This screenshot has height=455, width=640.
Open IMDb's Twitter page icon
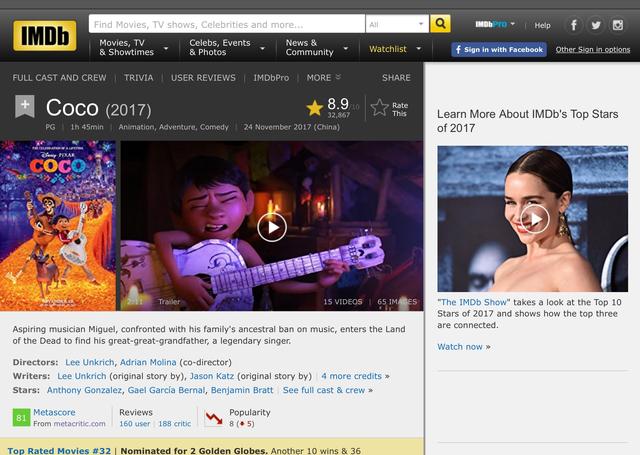pos(596,25)
